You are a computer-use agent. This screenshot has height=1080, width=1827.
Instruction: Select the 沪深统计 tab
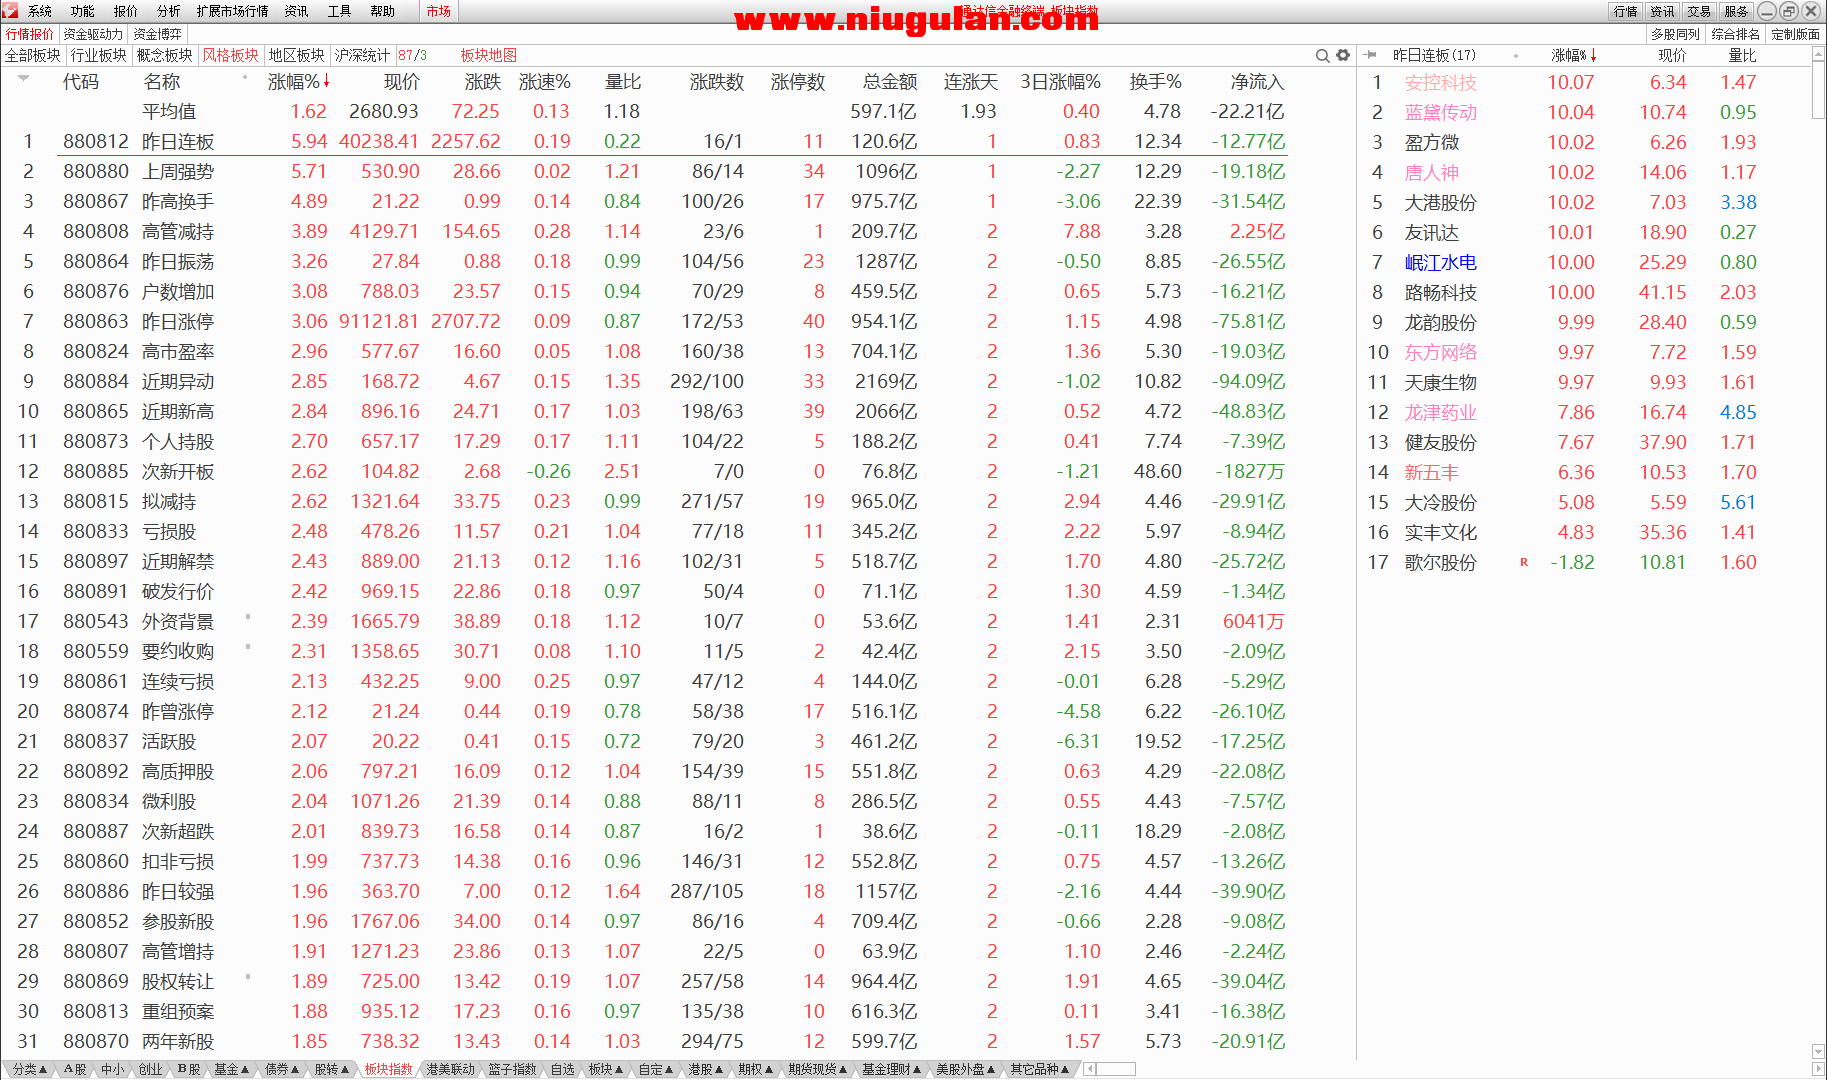(362, 55)
